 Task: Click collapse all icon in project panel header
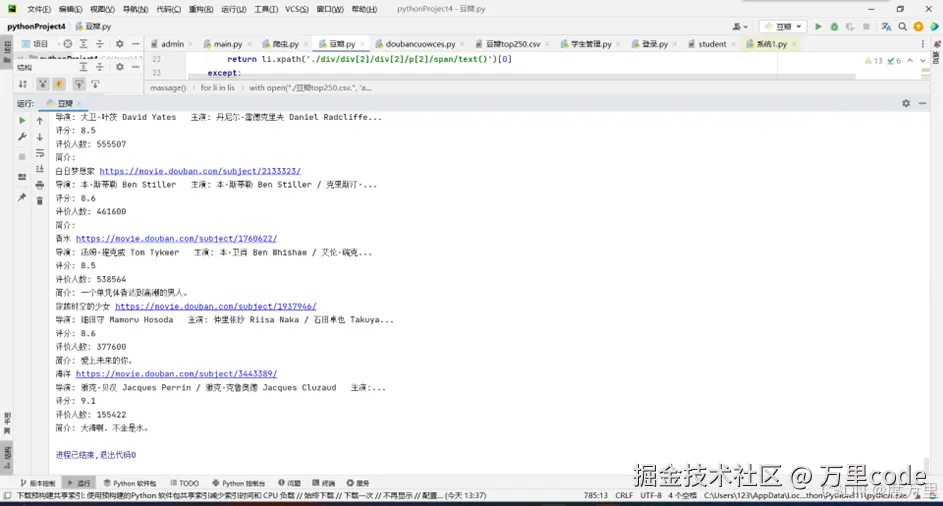[x=100, y=44]
